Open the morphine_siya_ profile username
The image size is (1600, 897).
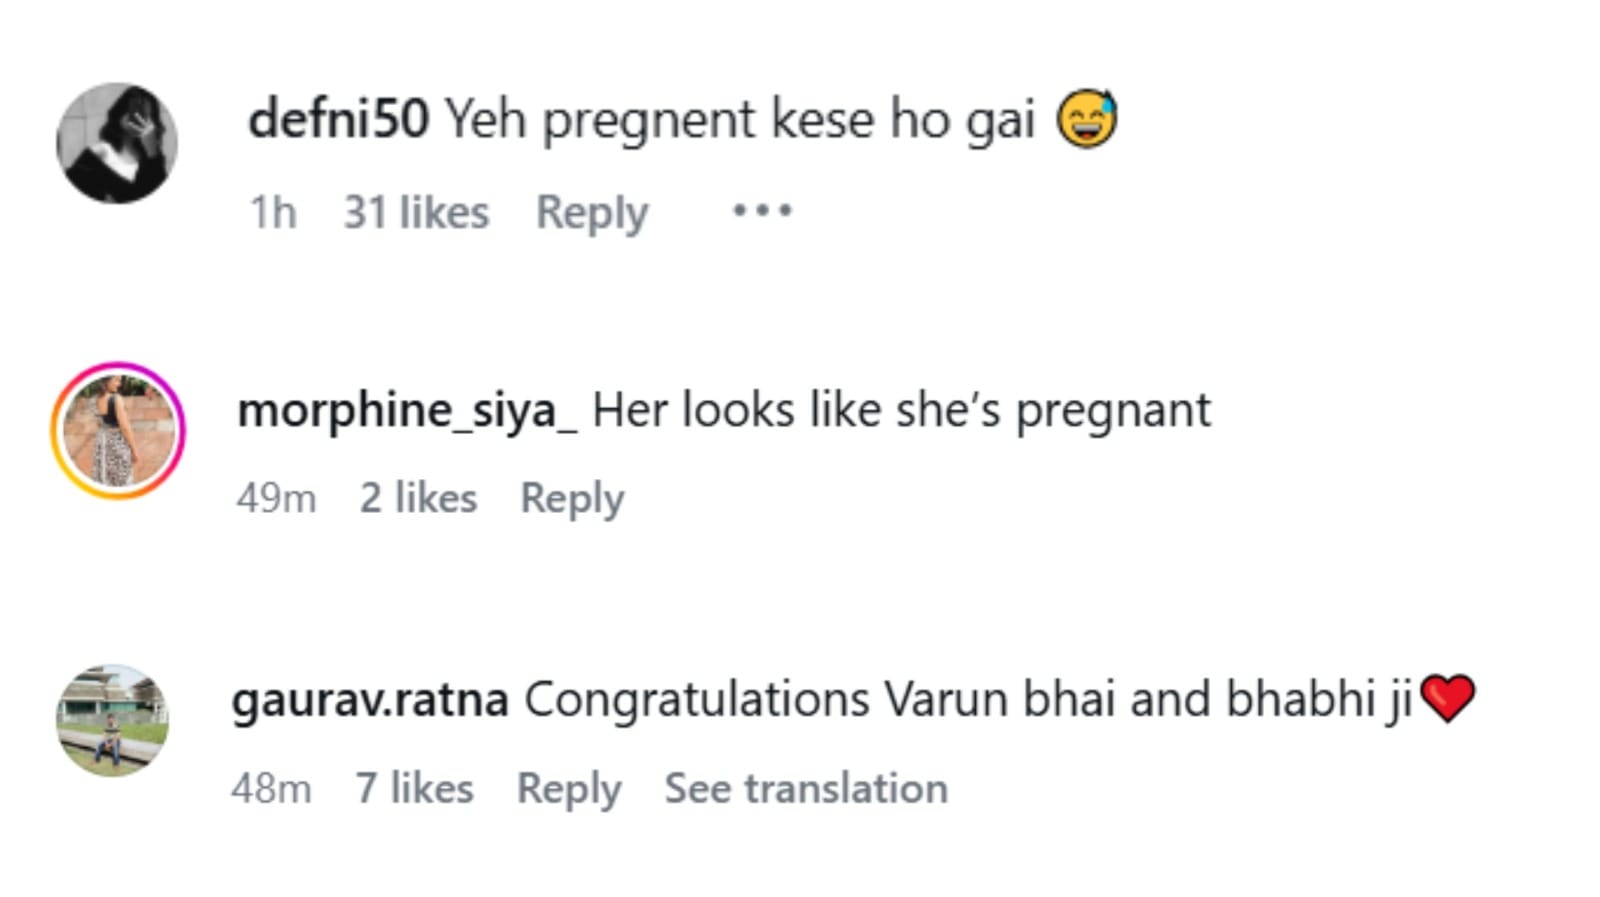(x=407, y=410)
